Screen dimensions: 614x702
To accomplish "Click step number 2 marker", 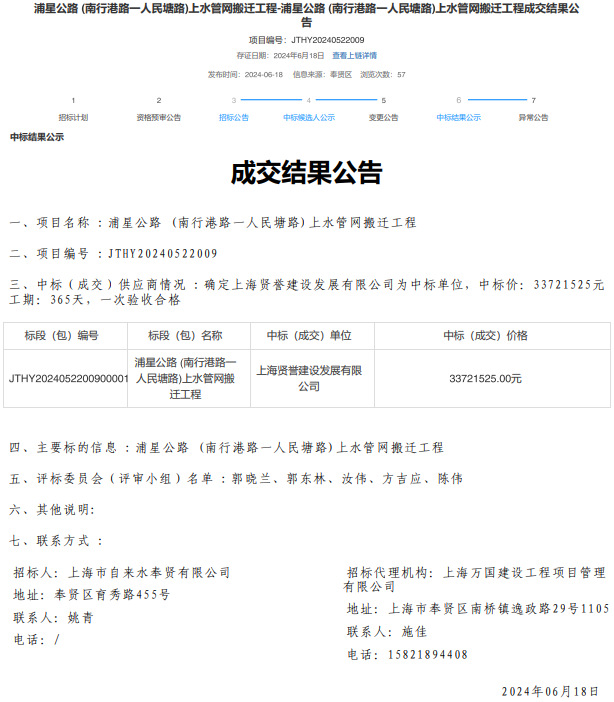I will tap(158, 100).
